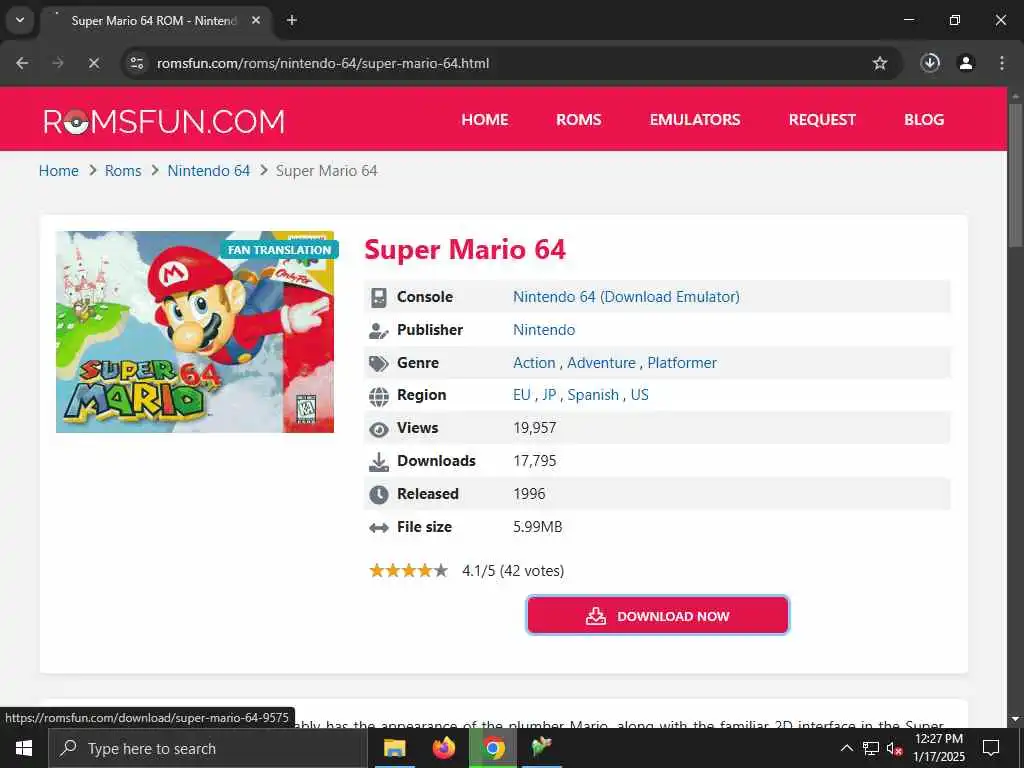
Task: Click the Downloads arrow icon
Action: [x=379, y=462]
